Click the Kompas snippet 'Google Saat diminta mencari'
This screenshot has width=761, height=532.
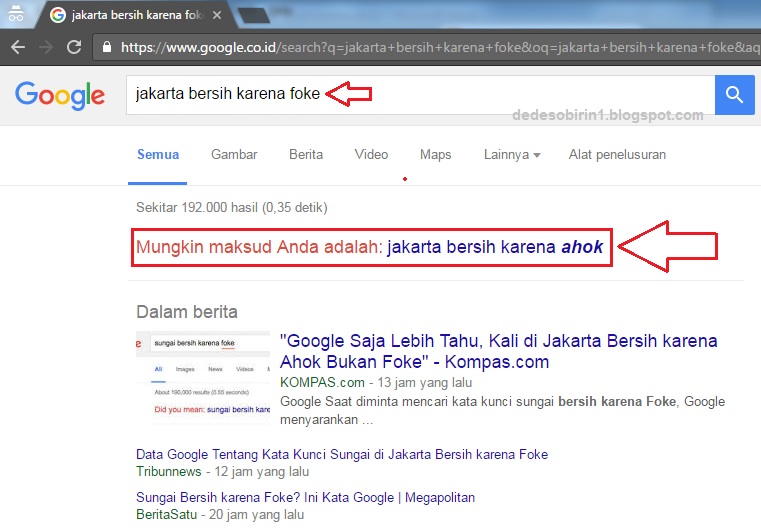point(502,410)
